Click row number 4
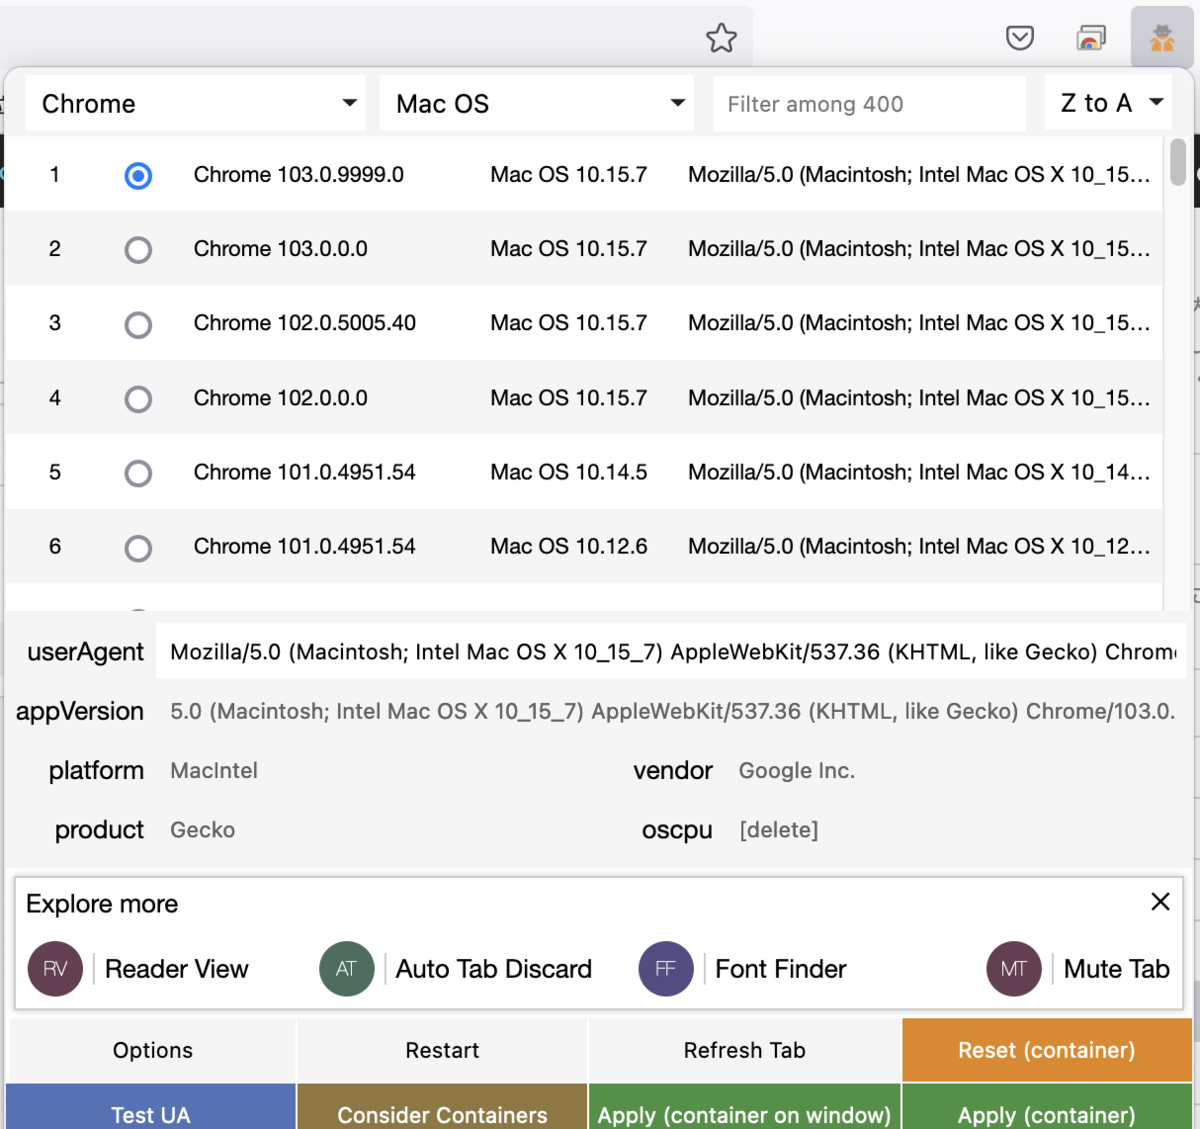The height and width of the screenshot is (1129, 1200). point(55,398)
